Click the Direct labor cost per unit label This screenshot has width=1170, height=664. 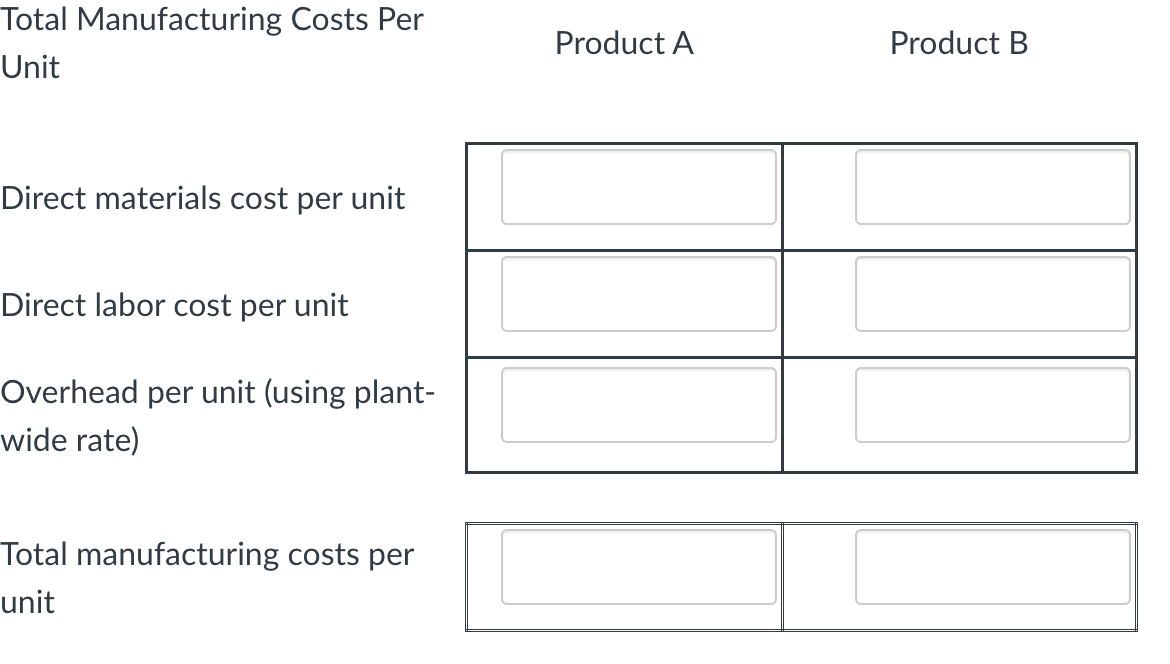174,305
